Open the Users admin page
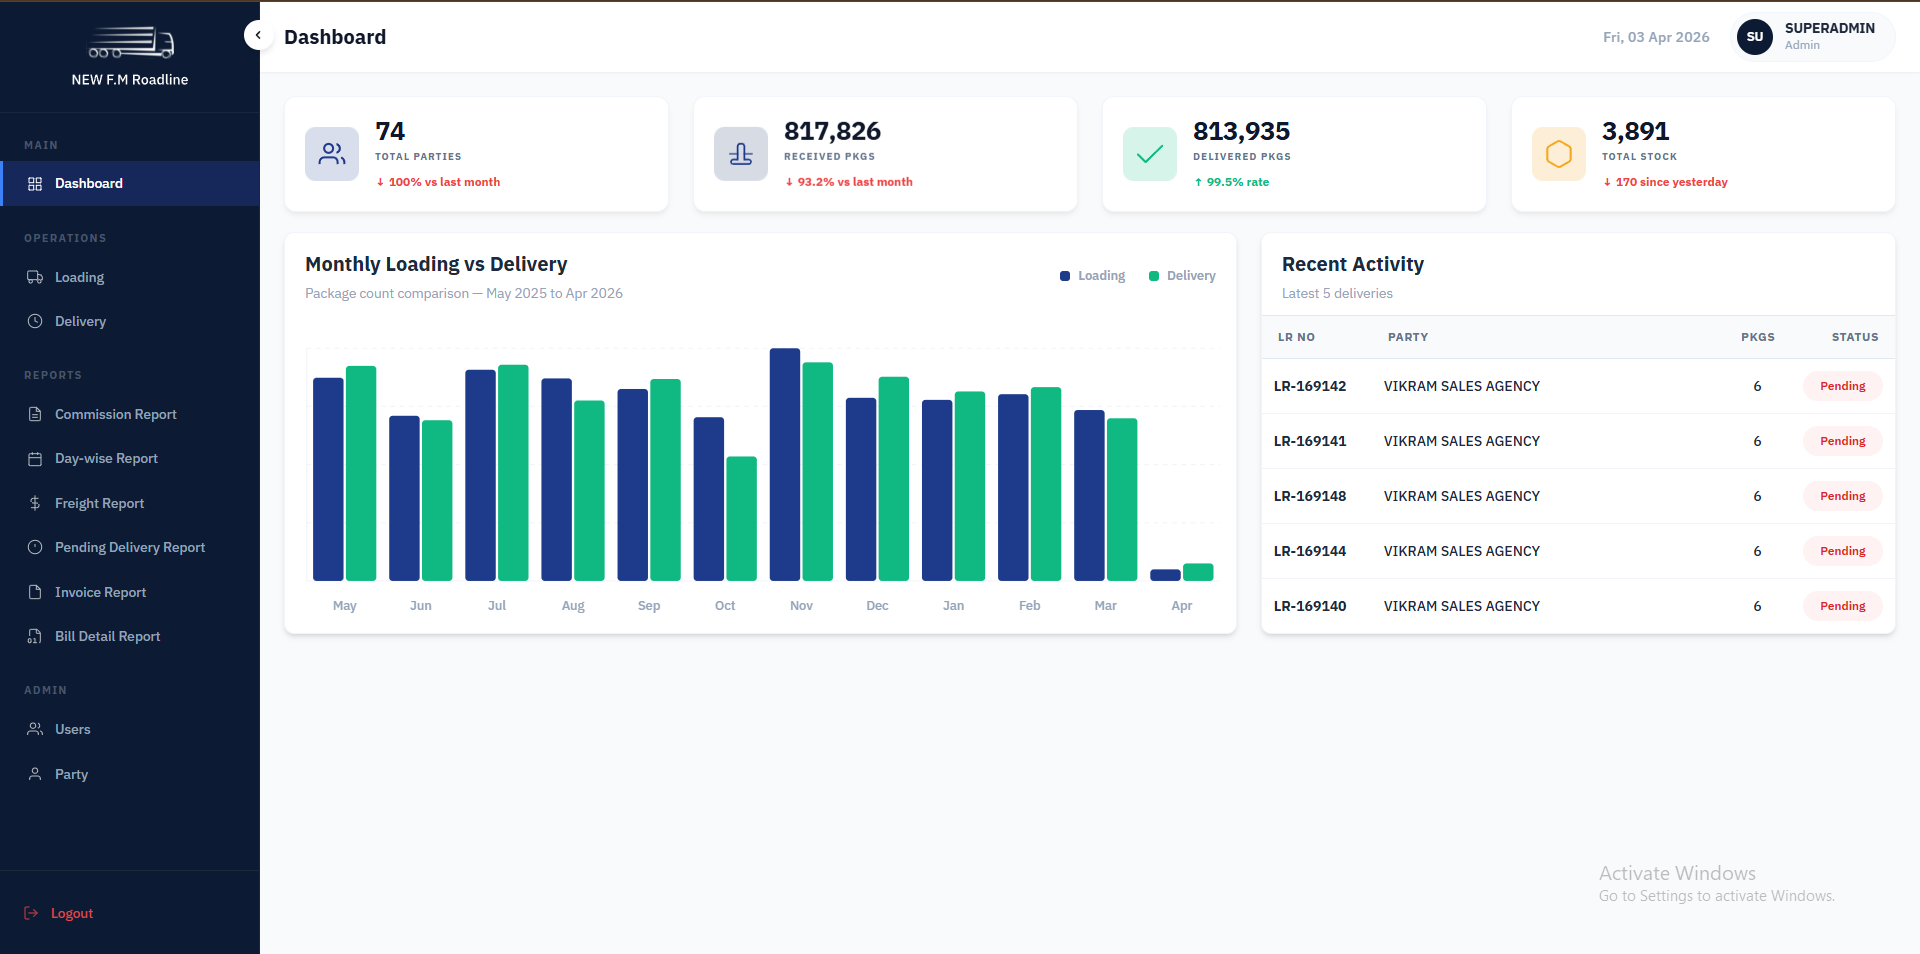The height and width of the screenshot is (954, 1920). coord(72,729)
